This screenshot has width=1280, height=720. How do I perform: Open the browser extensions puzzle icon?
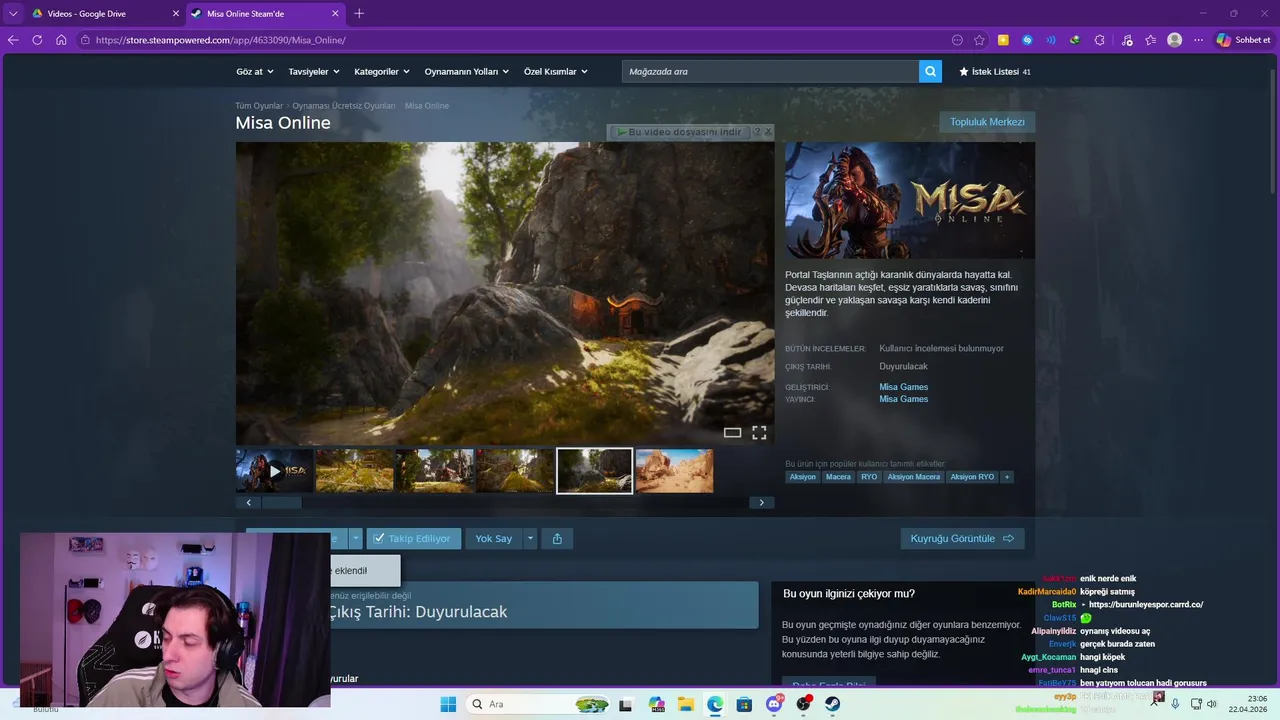[x=1100, y=40]
